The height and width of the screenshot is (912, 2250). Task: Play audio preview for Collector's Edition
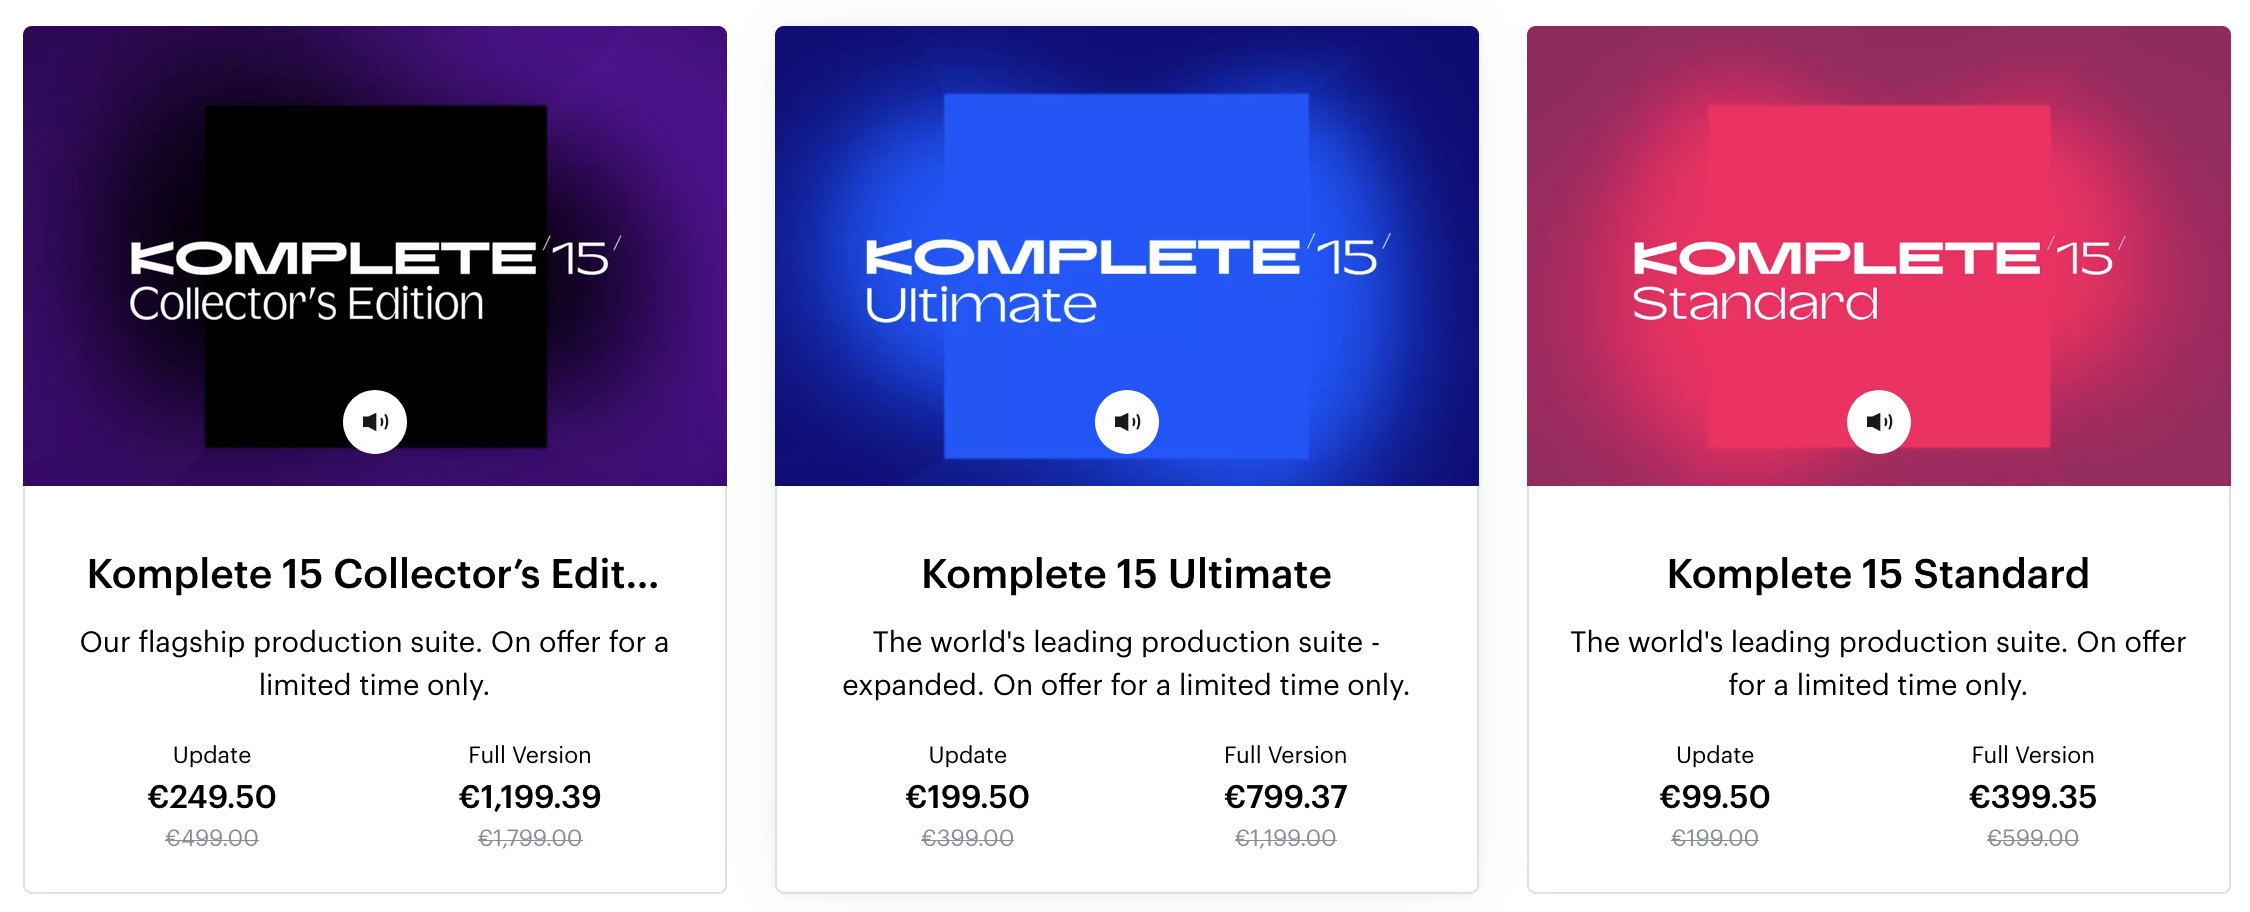[375, 422]
